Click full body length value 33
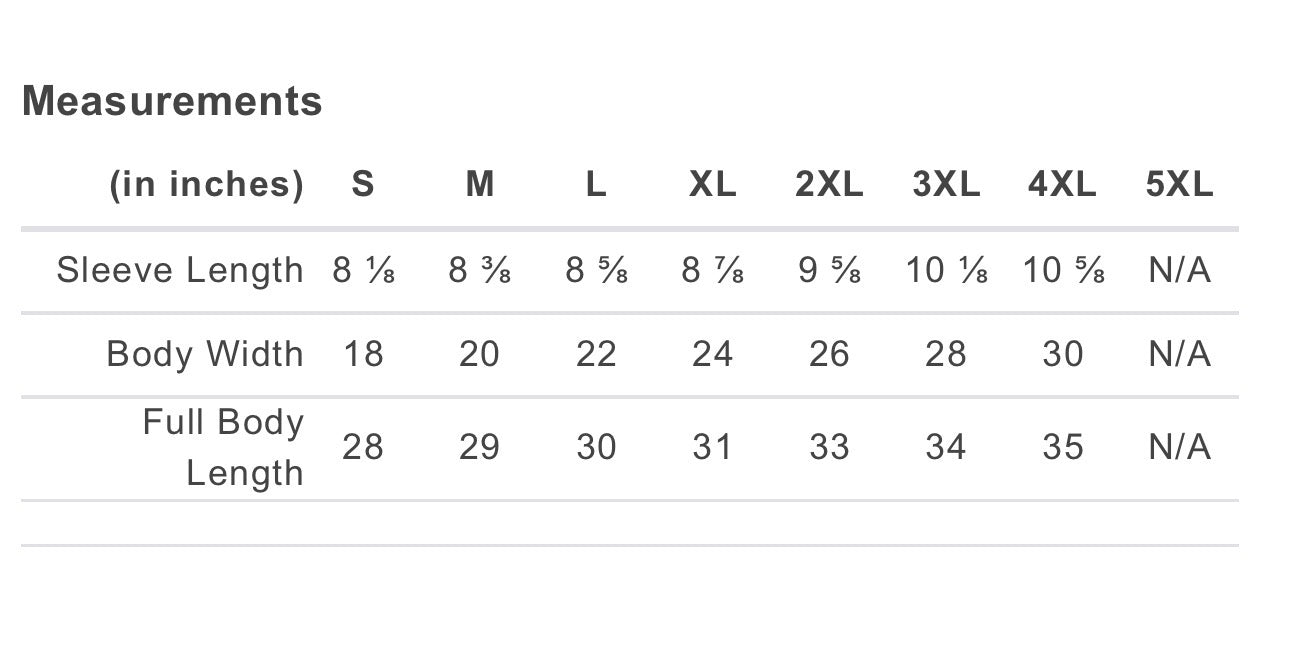Viewport: 1290px width, 663px height. [829, 447]
